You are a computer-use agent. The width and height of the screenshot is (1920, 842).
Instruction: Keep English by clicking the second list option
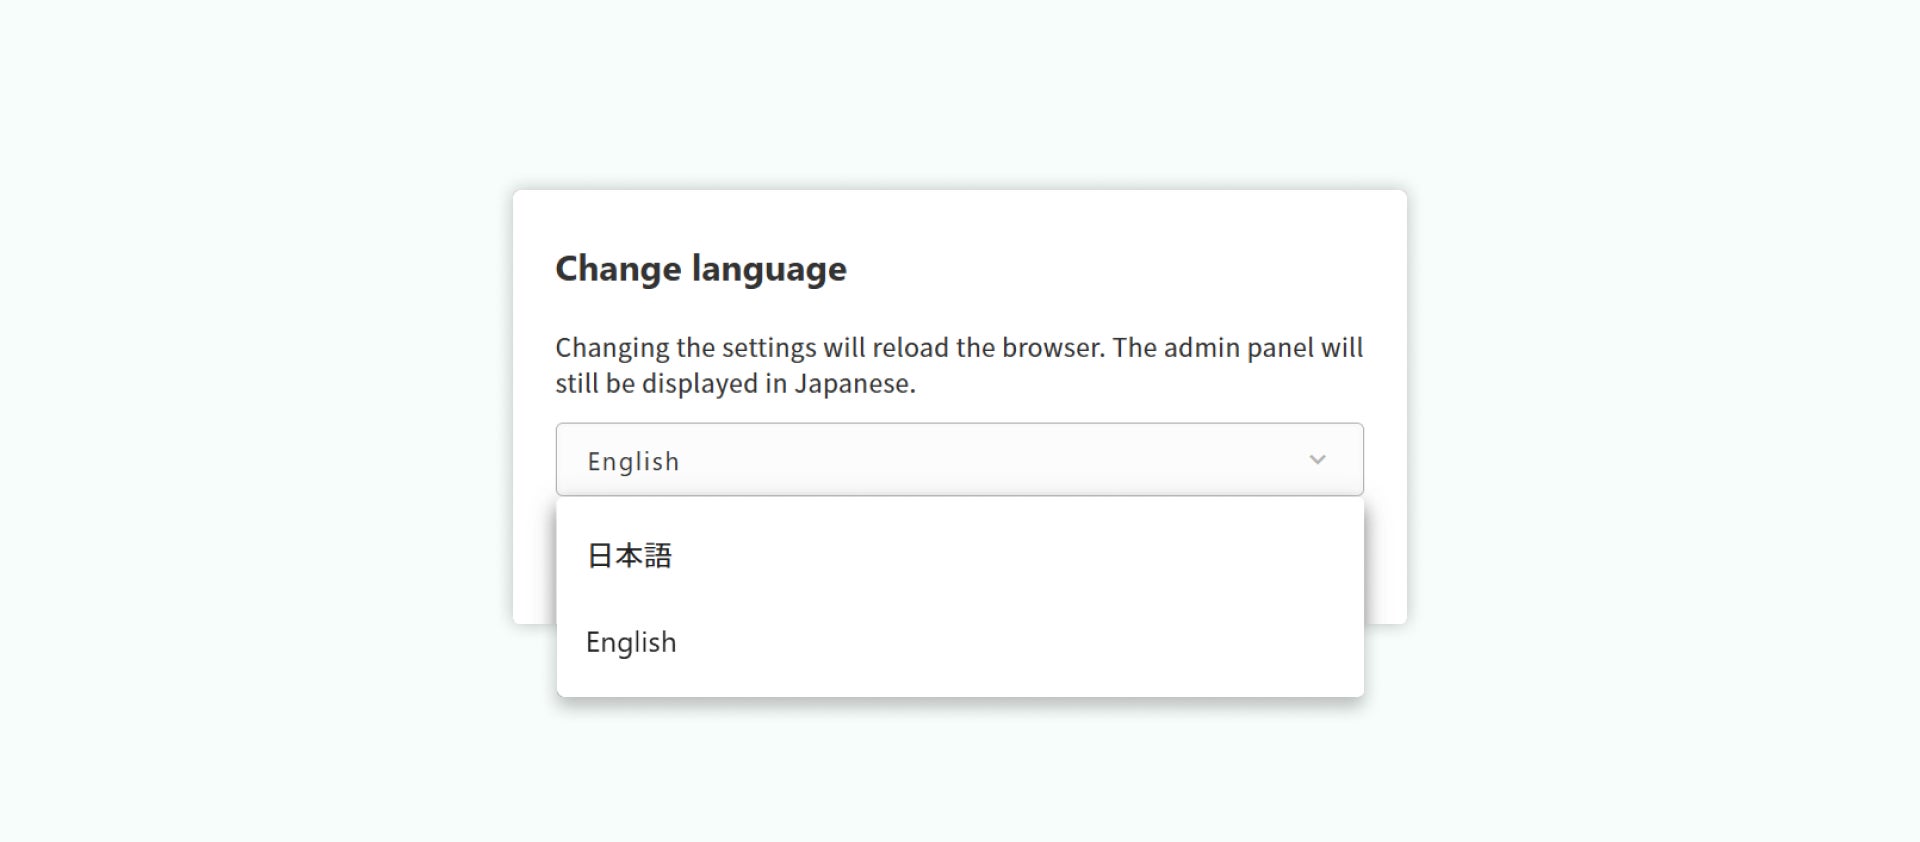(x=631, y=642)
